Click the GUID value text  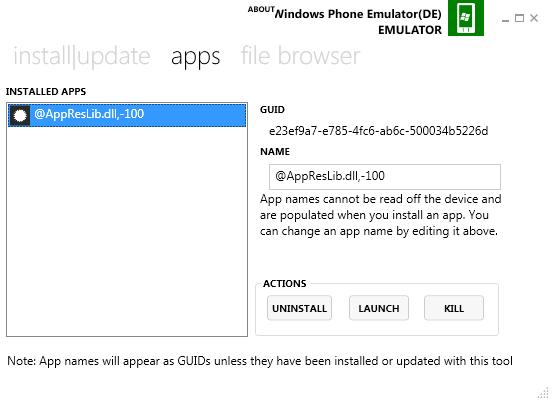click(x=378, y=131)
